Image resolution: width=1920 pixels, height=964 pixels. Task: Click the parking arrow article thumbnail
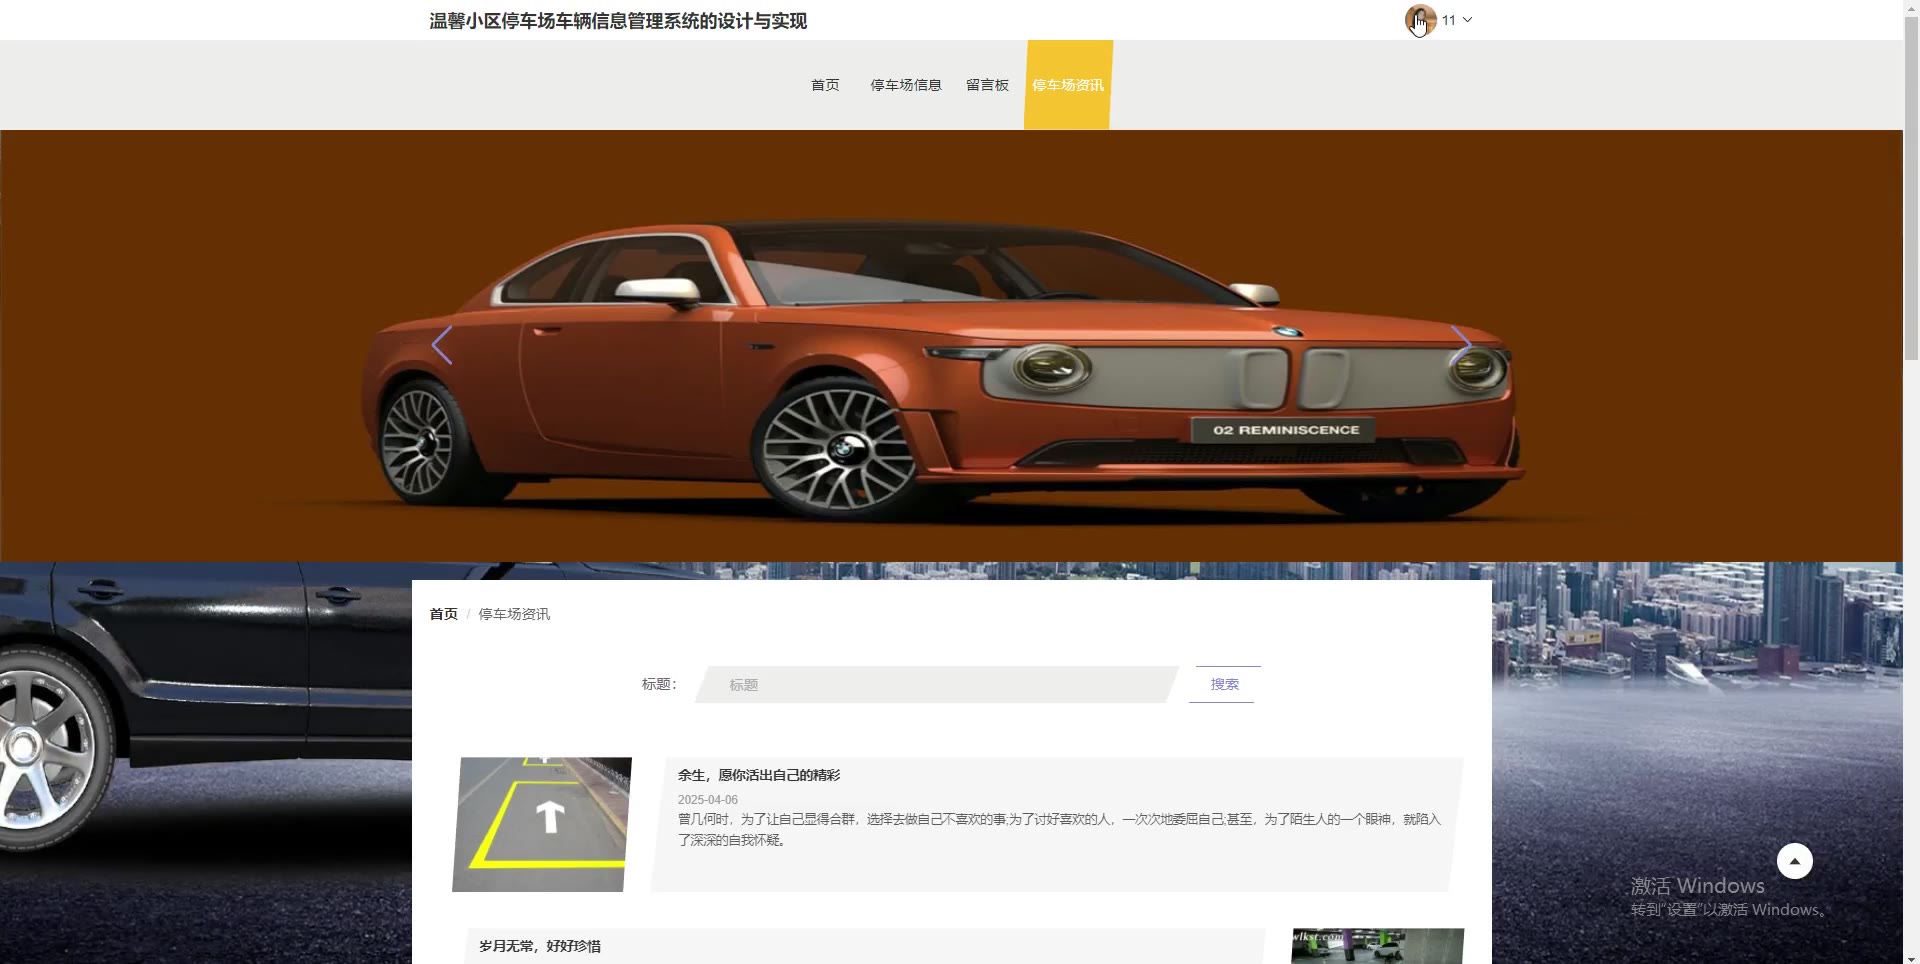pyautogui.click(x=542, y=824)
